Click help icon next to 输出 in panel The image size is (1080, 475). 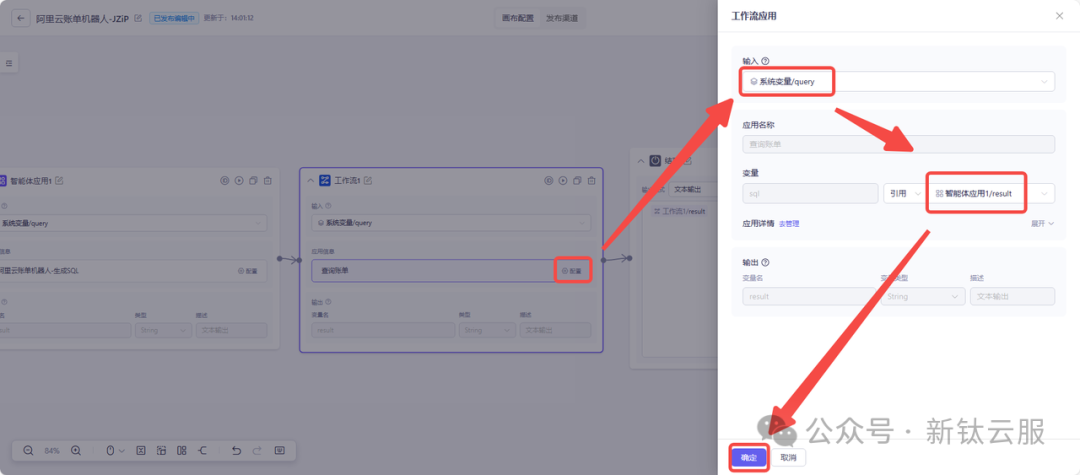tap(765, 262)
